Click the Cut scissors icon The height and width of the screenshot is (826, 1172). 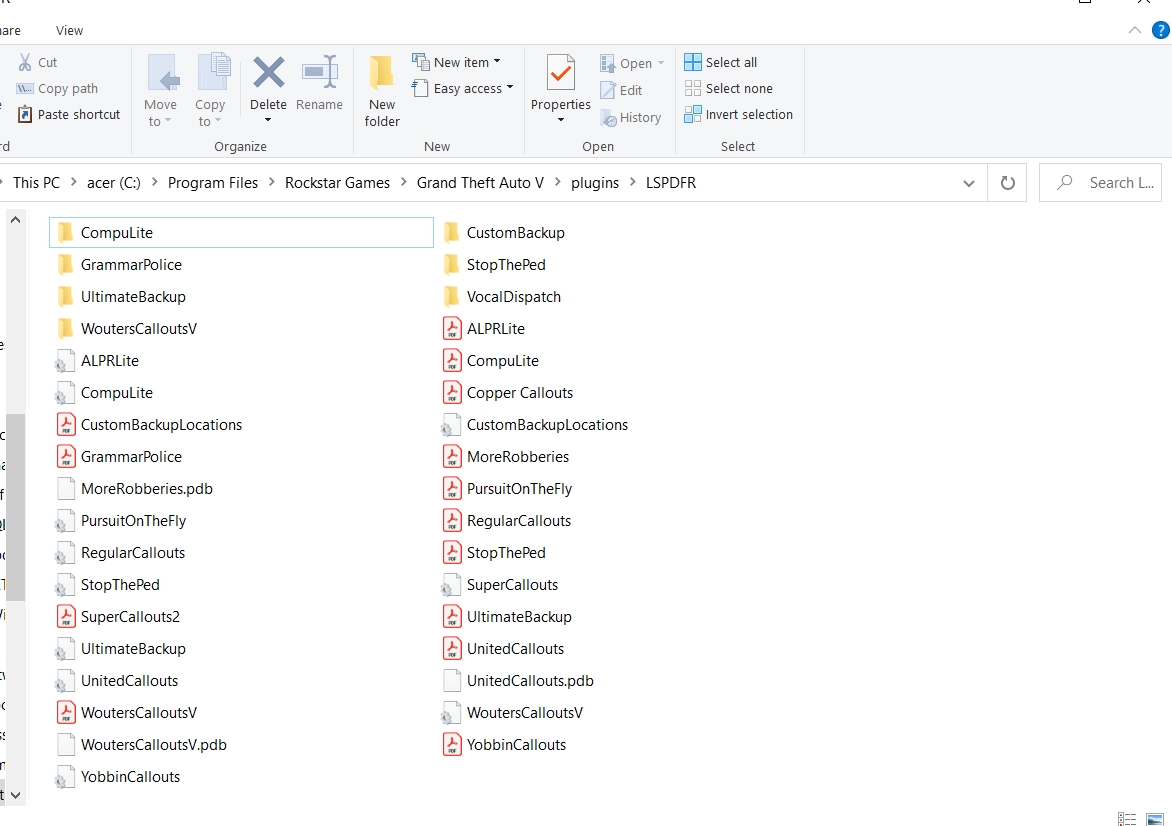click(25, 63)
